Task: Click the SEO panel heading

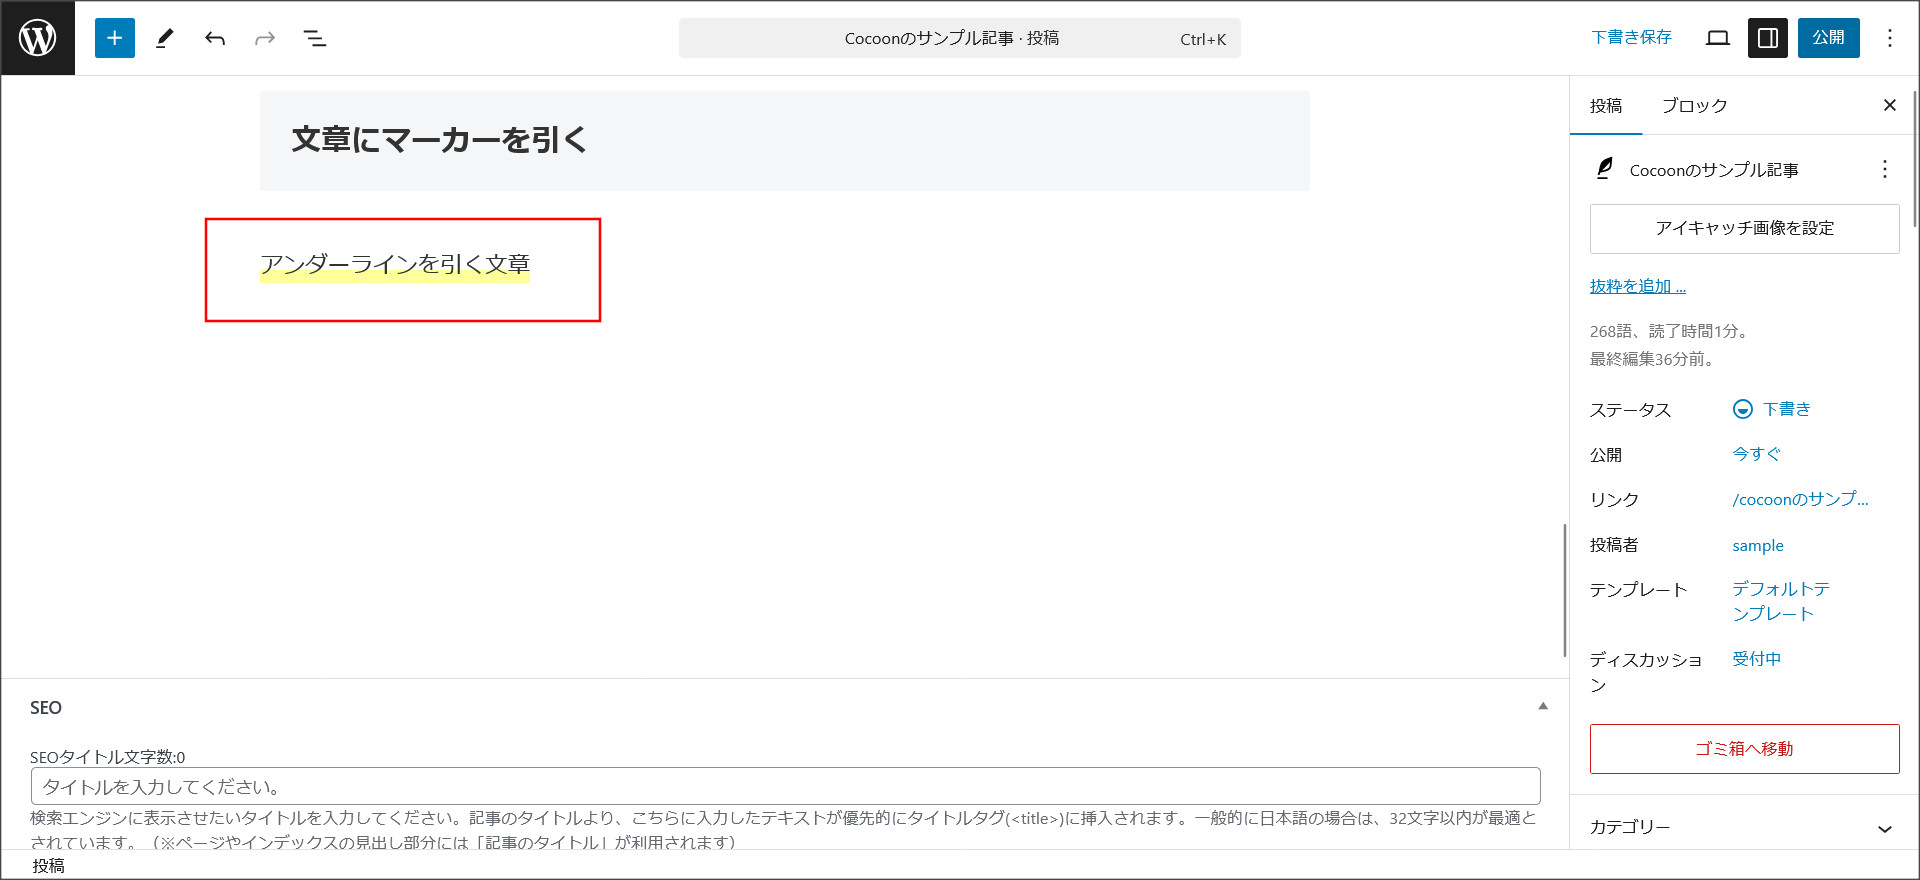Action: (46, 708)
